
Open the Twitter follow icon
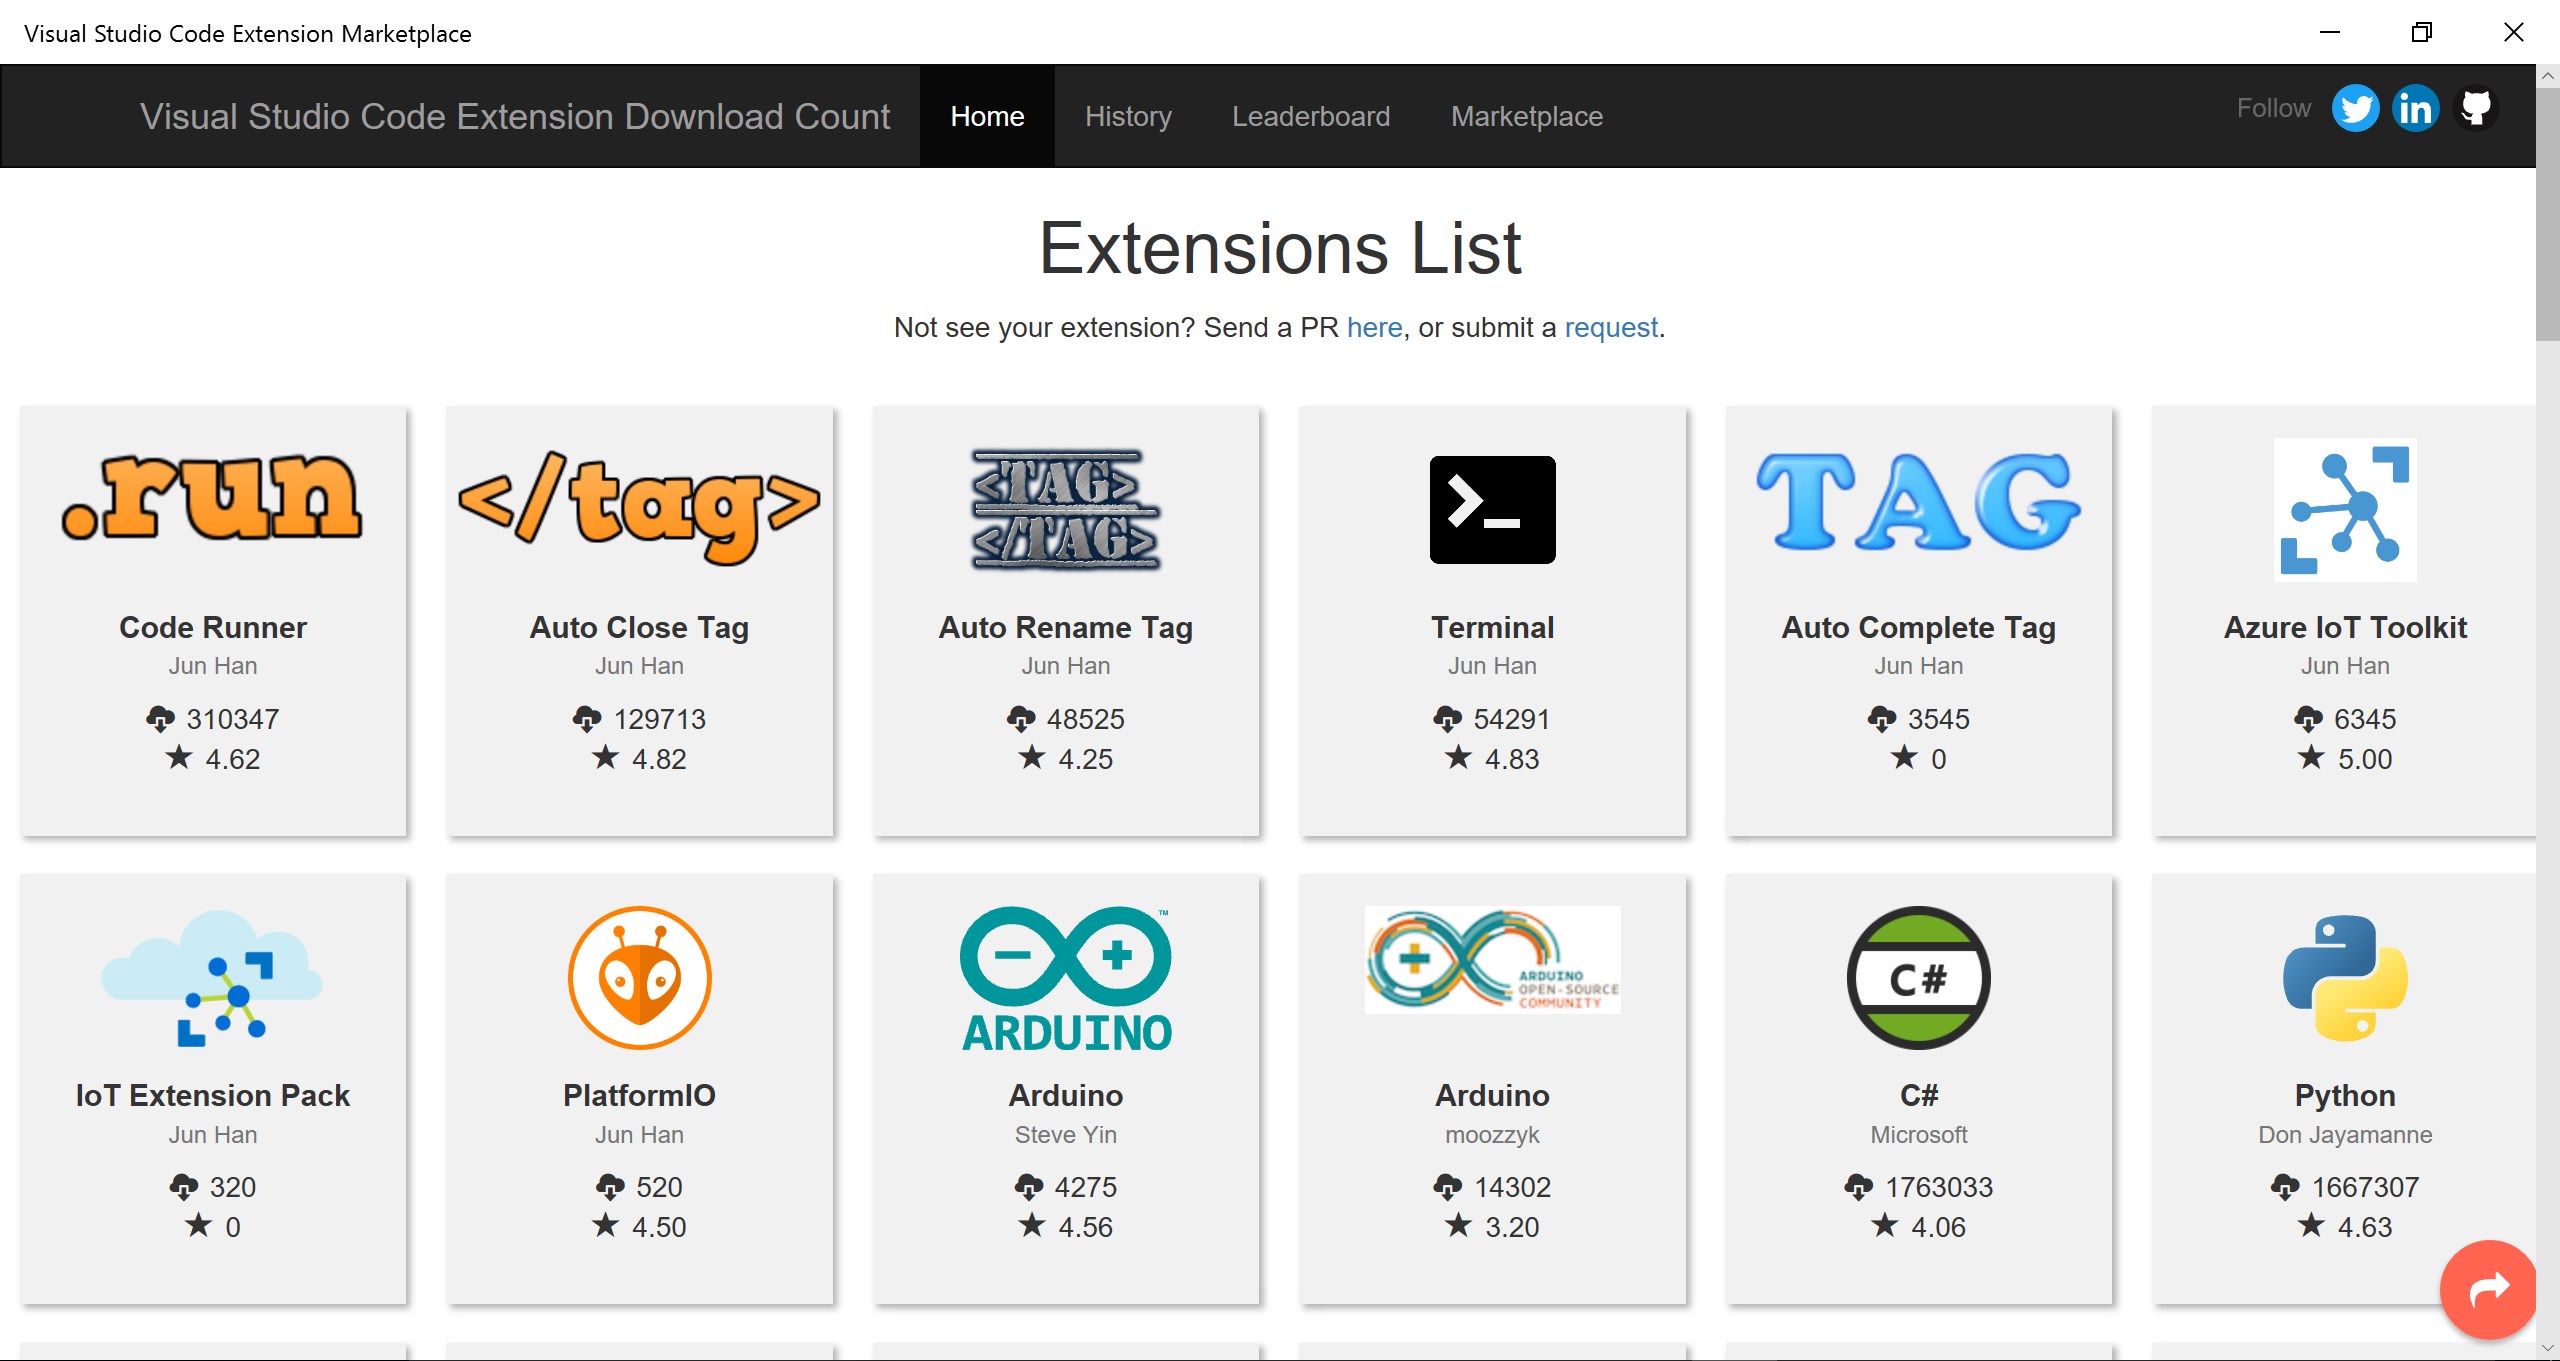click(2355, 109)
